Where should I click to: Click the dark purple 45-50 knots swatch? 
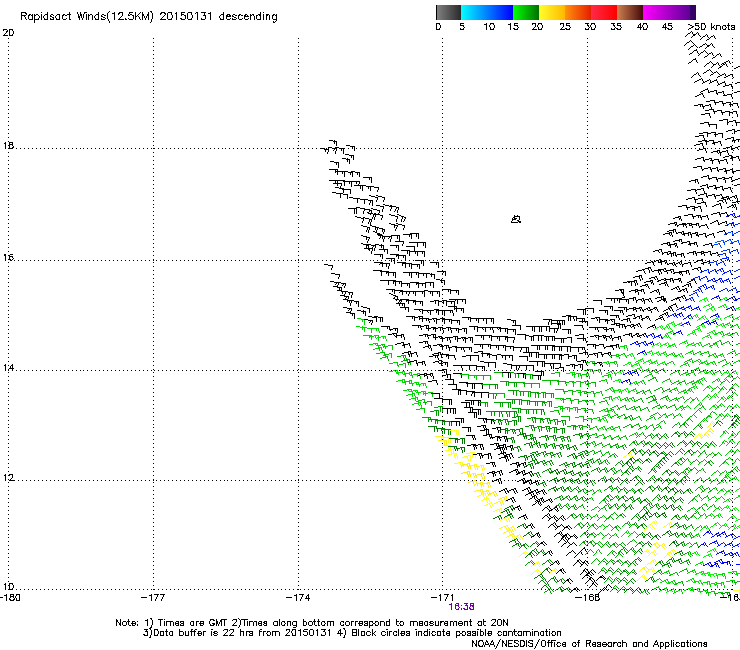tap(682, 12)
